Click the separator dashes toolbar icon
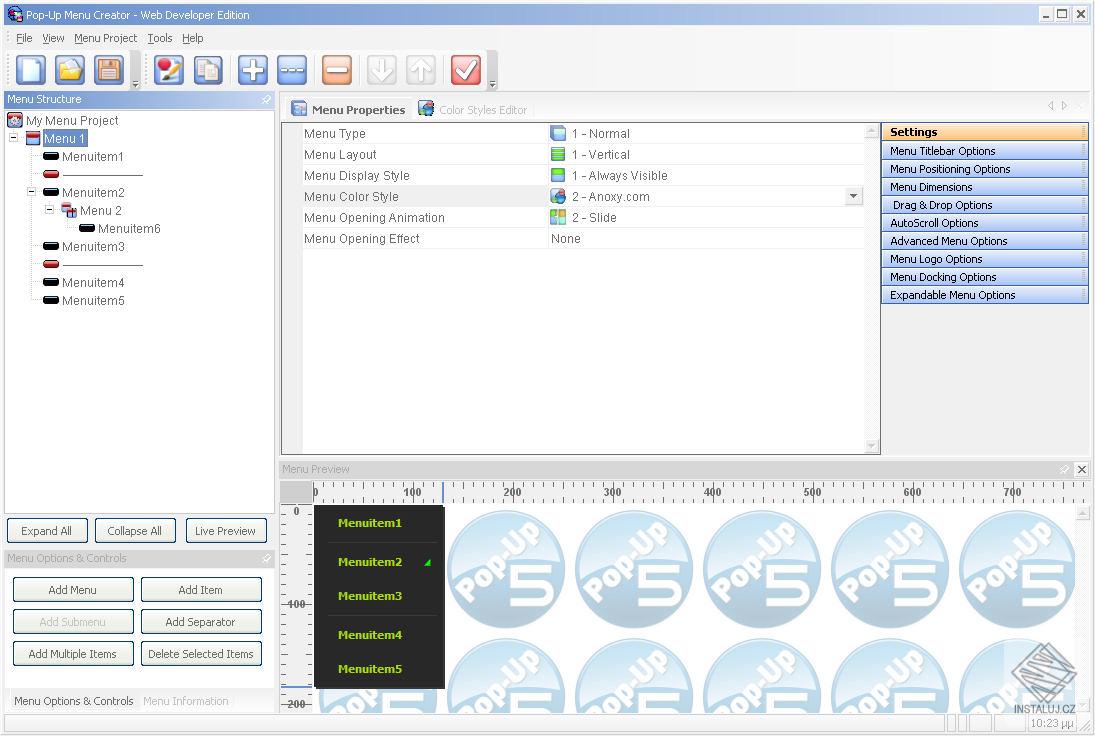Screen dimensions: 1095x736 click(292, 70)
